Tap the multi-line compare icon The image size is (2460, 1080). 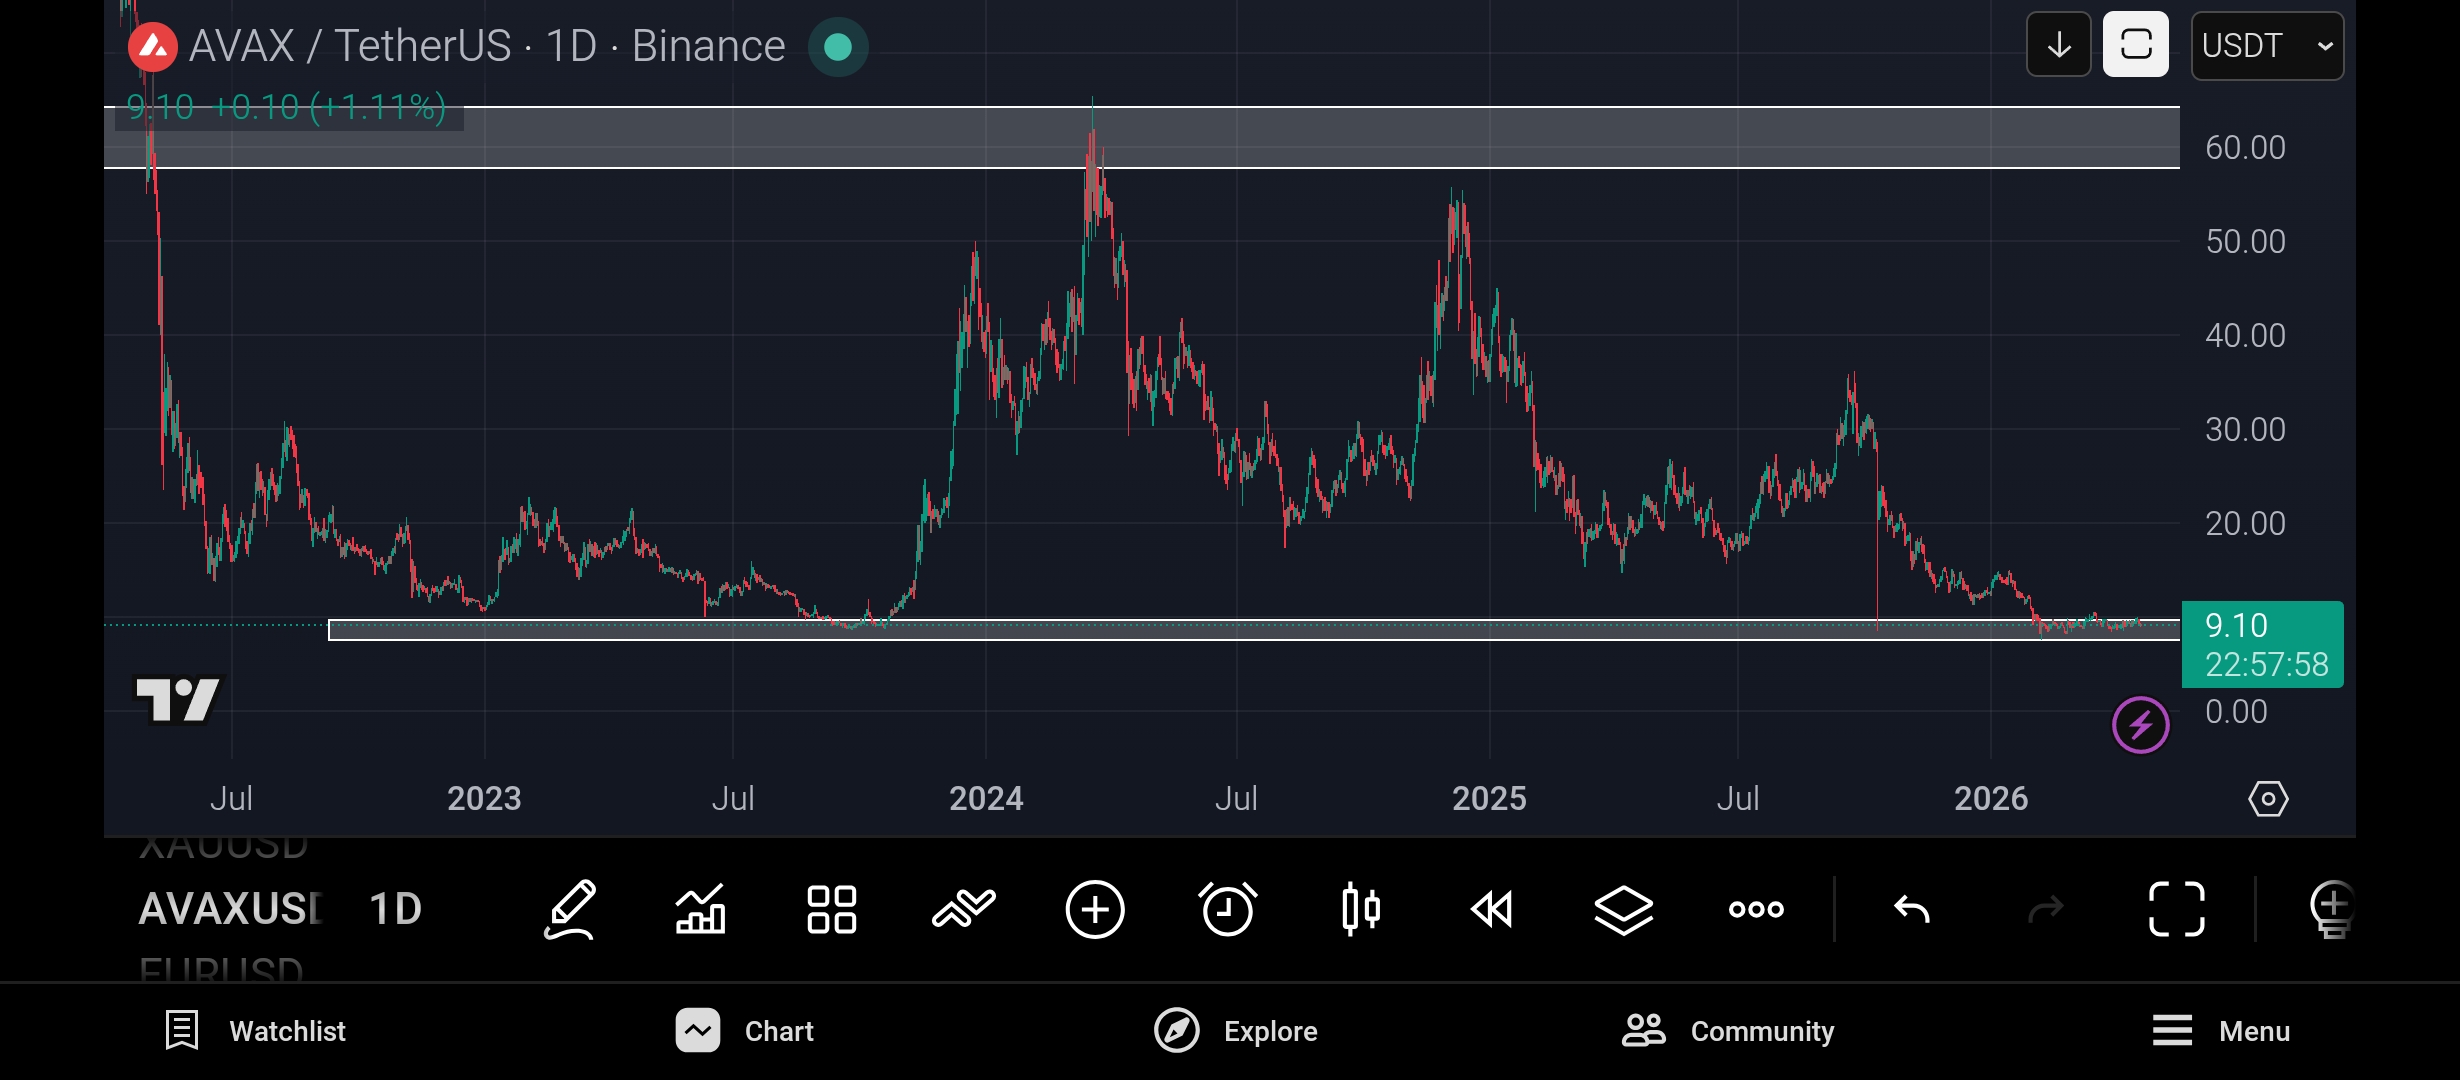tap(963, 909)
